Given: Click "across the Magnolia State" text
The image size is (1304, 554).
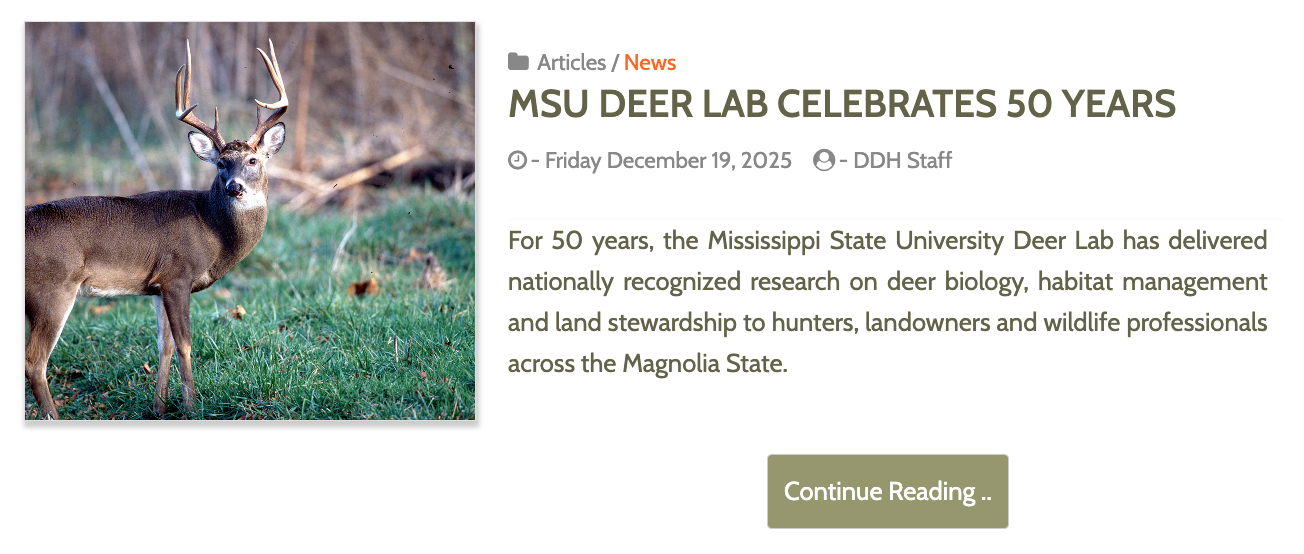Looking at the screenshot, I should [647, 363].
